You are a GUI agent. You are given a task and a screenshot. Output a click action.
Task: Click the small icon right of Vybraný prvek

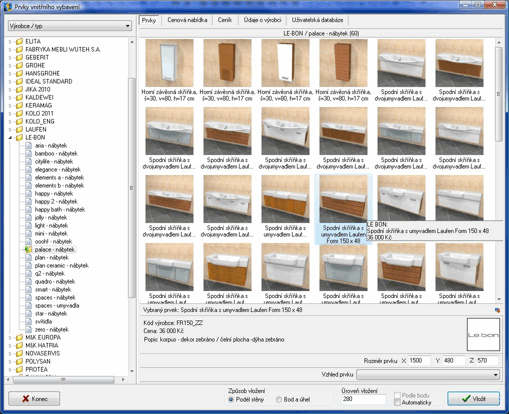497,310
